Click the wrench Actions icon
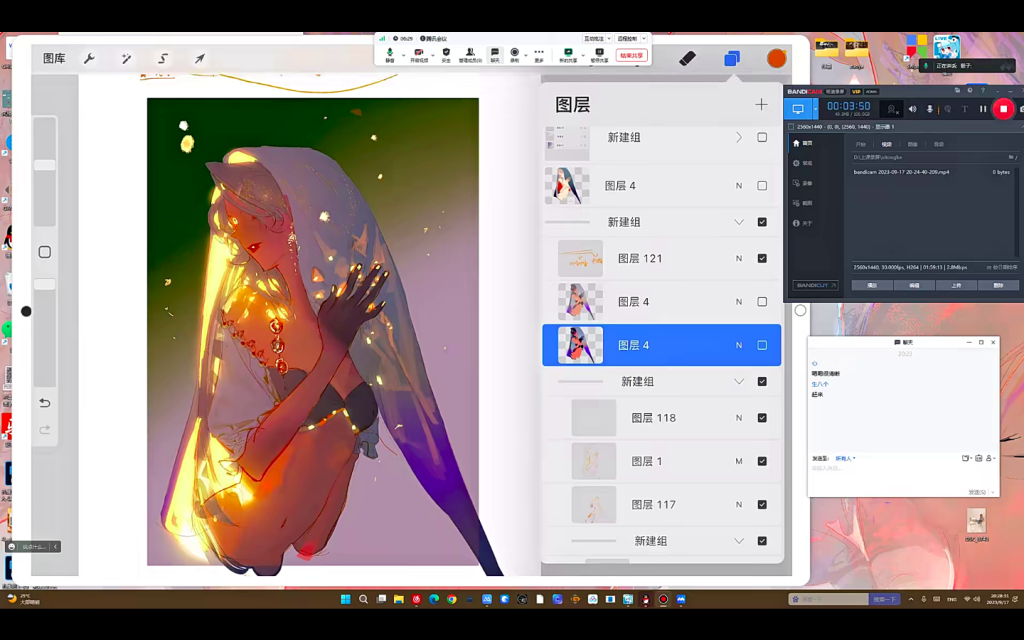The height and width of the screenshot is (640, 1024). tap(88, 58)
